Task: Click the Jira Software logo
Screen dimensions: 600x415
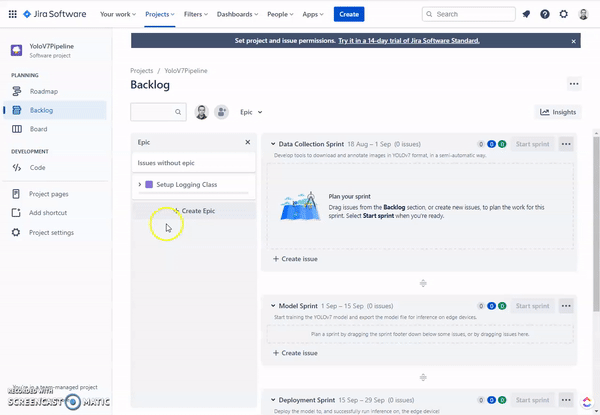Action: pyautogui.click(x=55, y=14)
